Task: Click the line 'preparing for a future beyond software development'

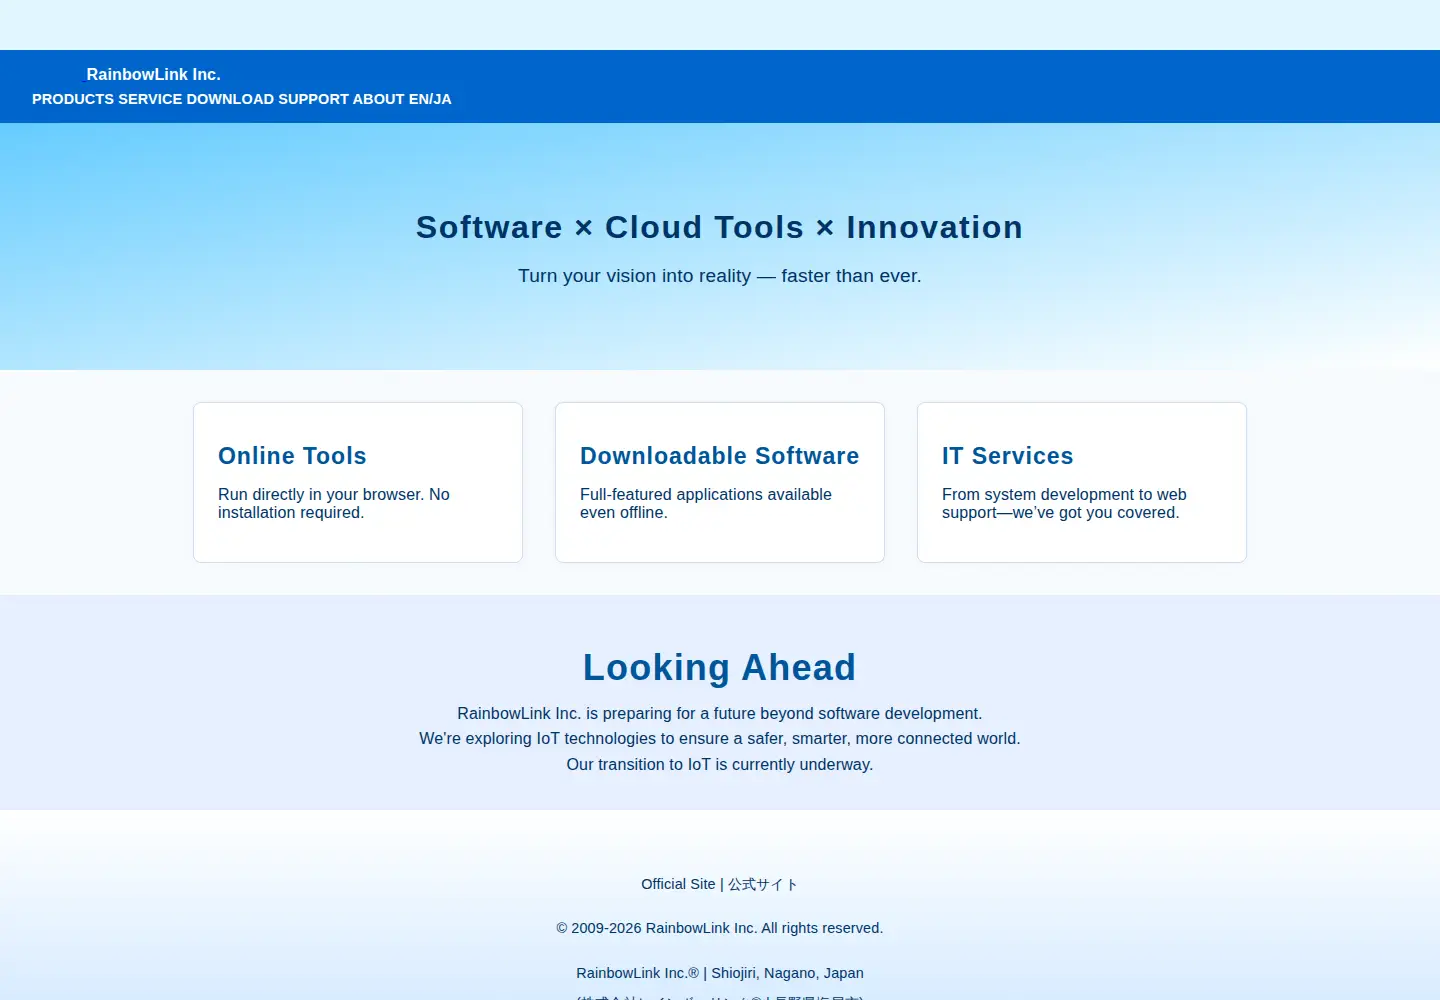Action: coord(720,713)
